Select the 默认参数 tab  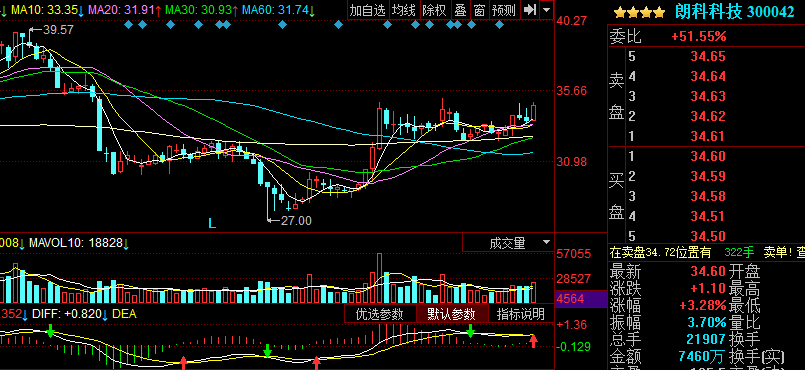[x=451, y=314]
